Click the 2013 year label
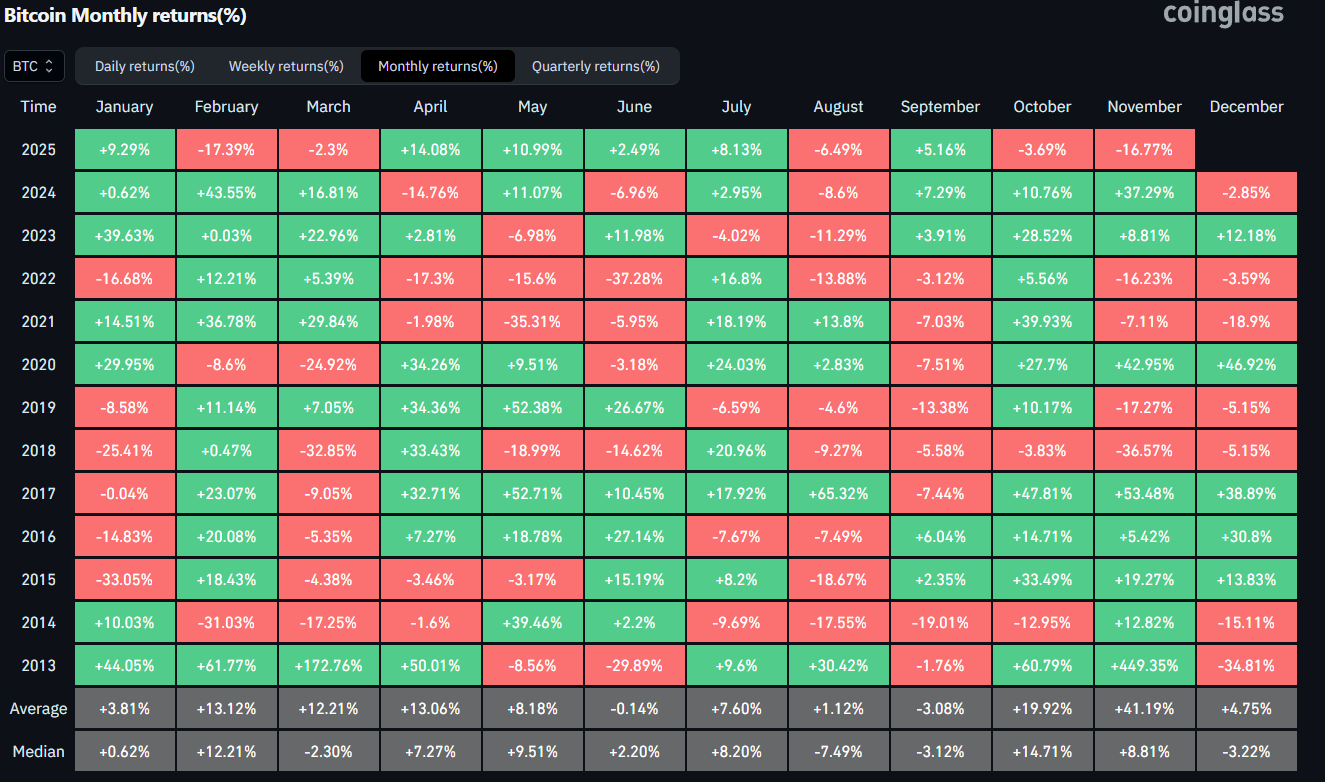The width and height of the screenshot is (1325, 782). pos(38,665)
